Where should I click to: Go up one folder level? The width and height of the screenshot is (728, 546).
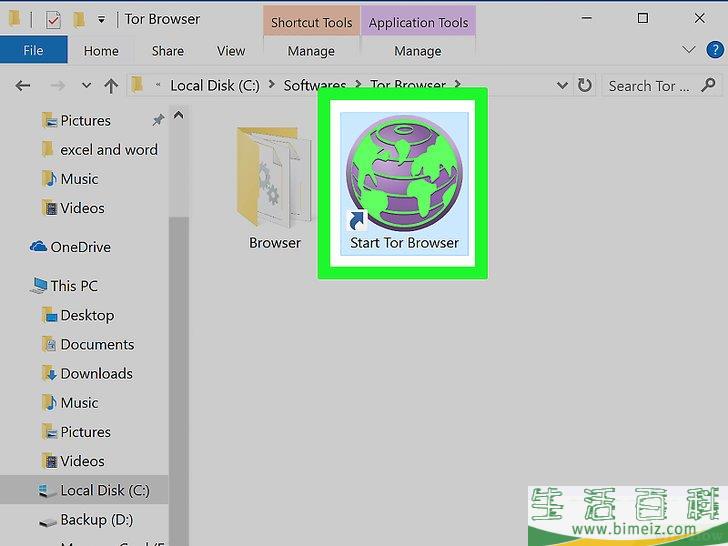[111, 86]
